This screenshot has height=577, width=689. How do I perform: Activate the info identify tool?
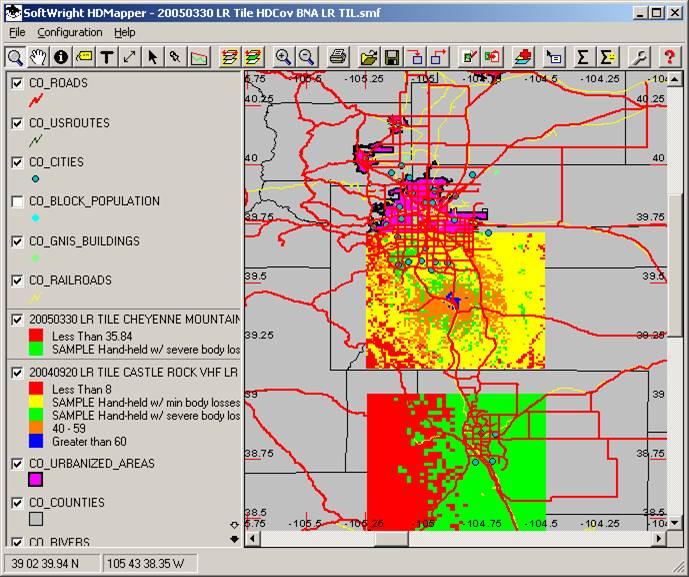coord(61,57)
